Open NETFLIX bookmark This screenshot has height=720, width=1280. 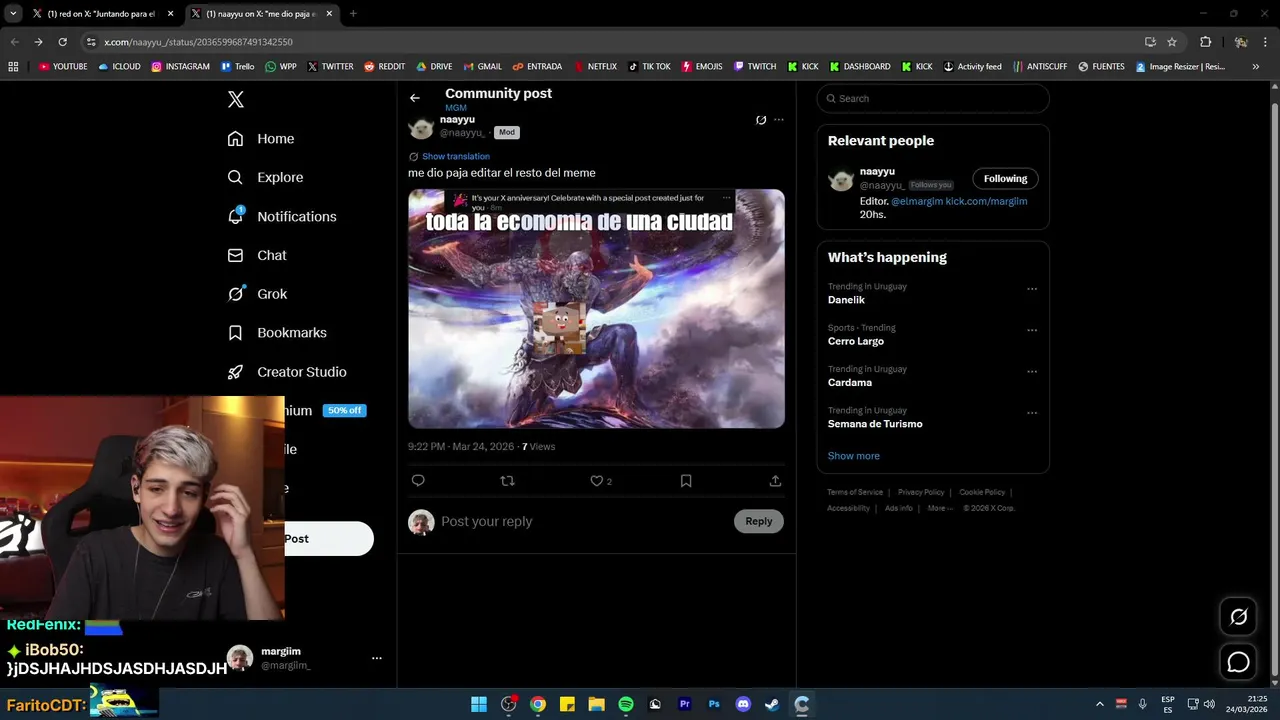(x=594, y=67)
